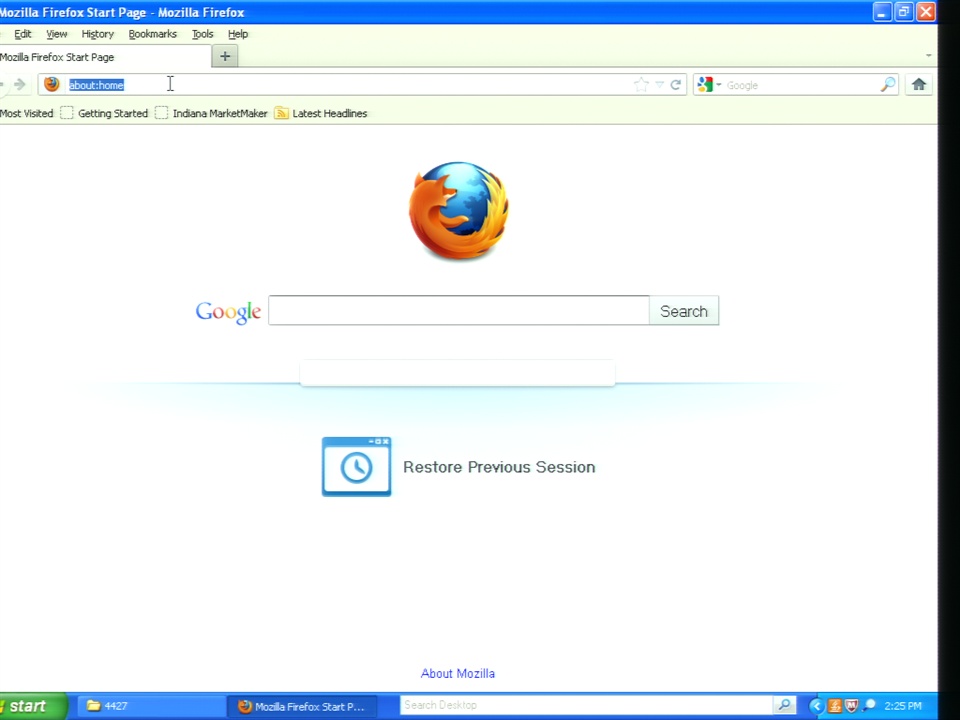Open the Tools menu
Viewport: 960px width, 720px height.
tap(202, 34)
